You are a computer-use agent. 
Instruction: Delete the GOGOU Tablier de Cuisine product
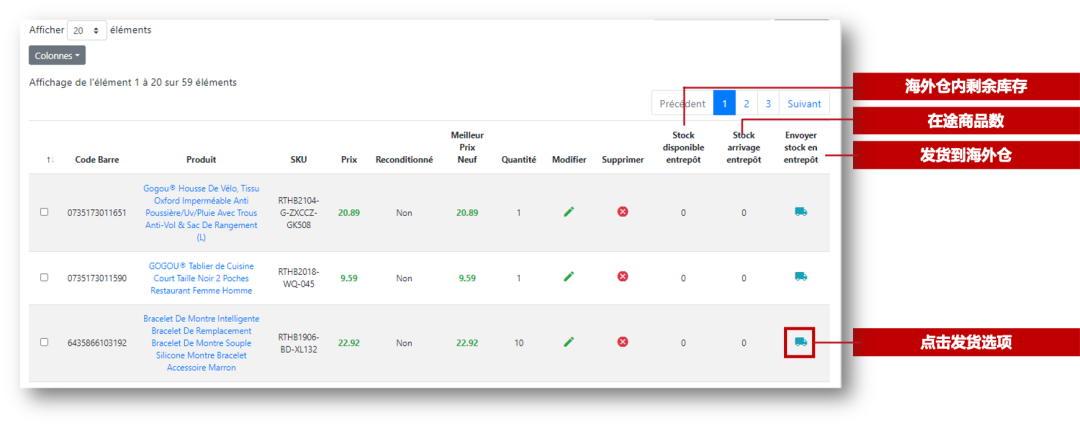(x=622, y=277)
